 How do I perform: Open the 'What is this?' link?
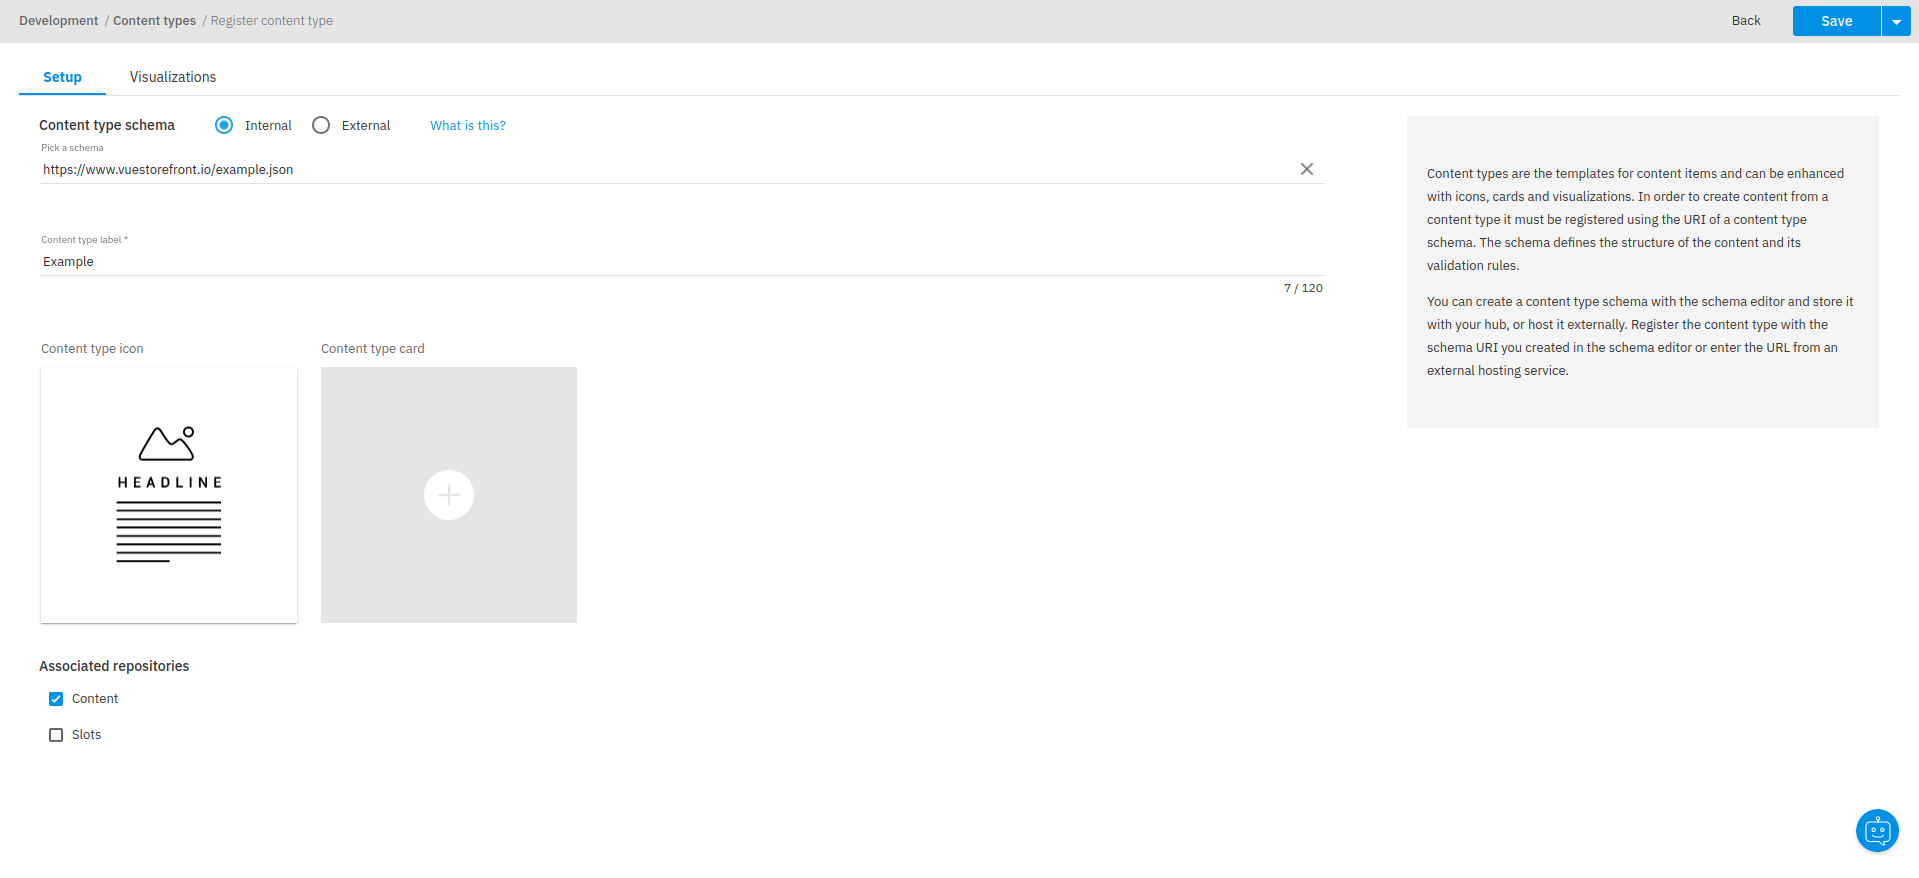tap(467, 125)
